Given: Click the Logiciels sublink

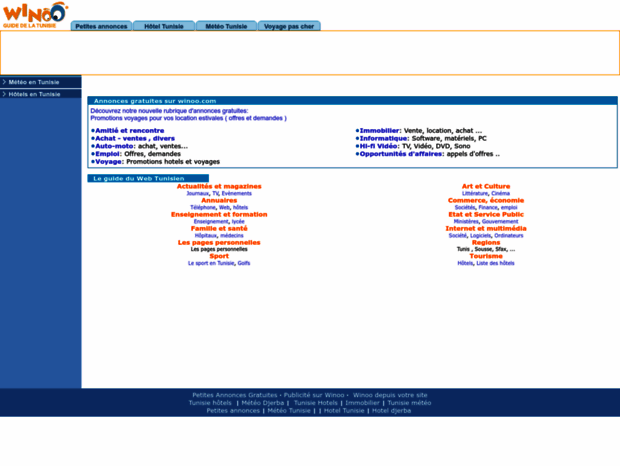Looking at the screenshot, I should point(480,236).
